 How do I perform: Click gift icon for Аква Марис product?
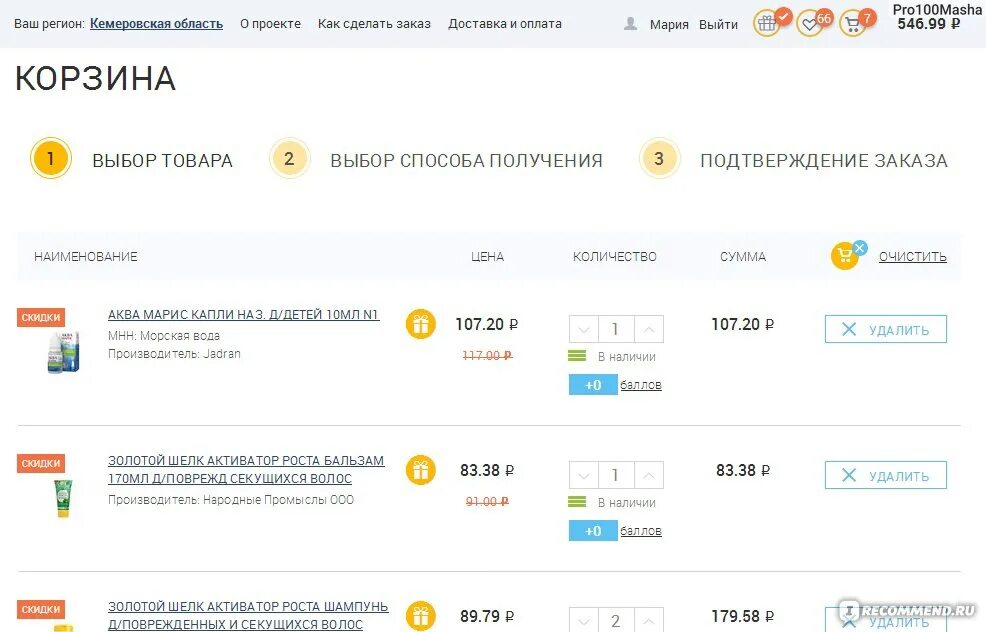(421, 324)
